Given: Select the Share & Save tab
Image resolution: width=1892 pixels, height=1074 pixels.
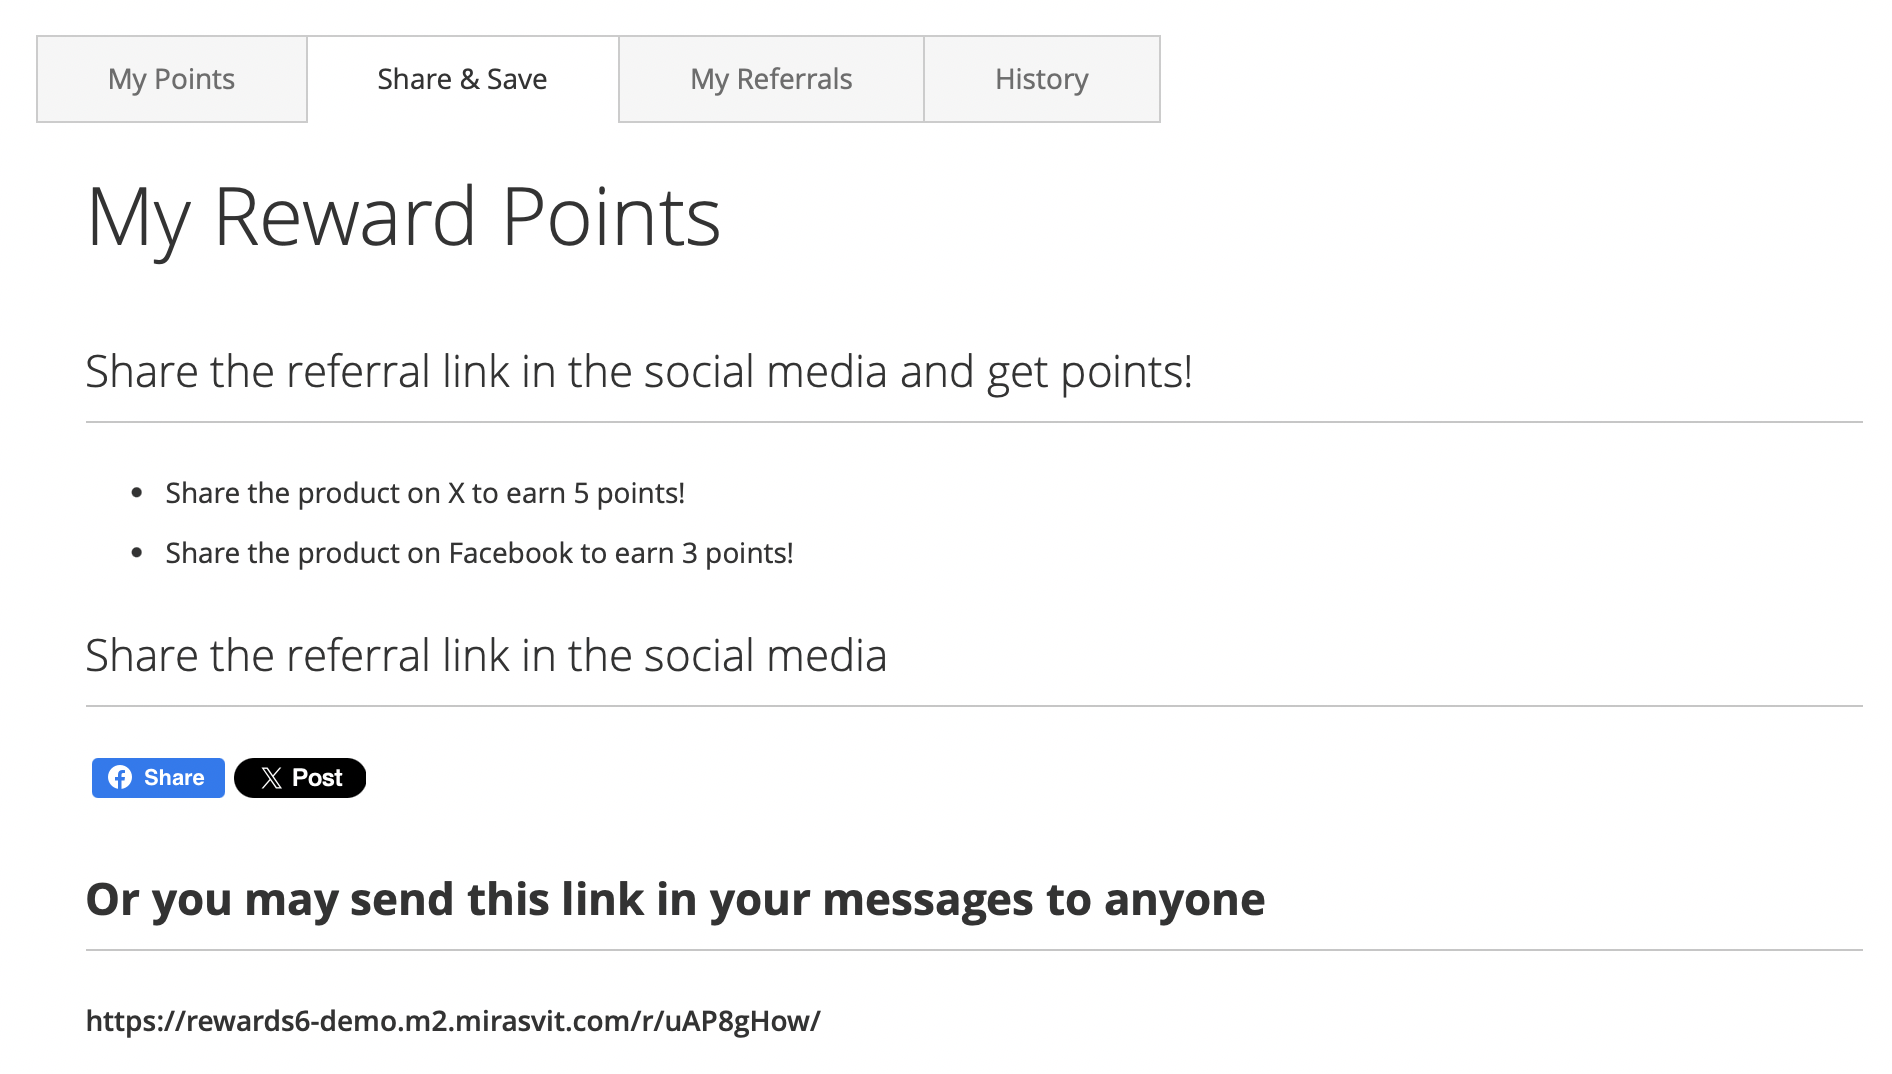Looking at the screenshot, I should 461,79.
